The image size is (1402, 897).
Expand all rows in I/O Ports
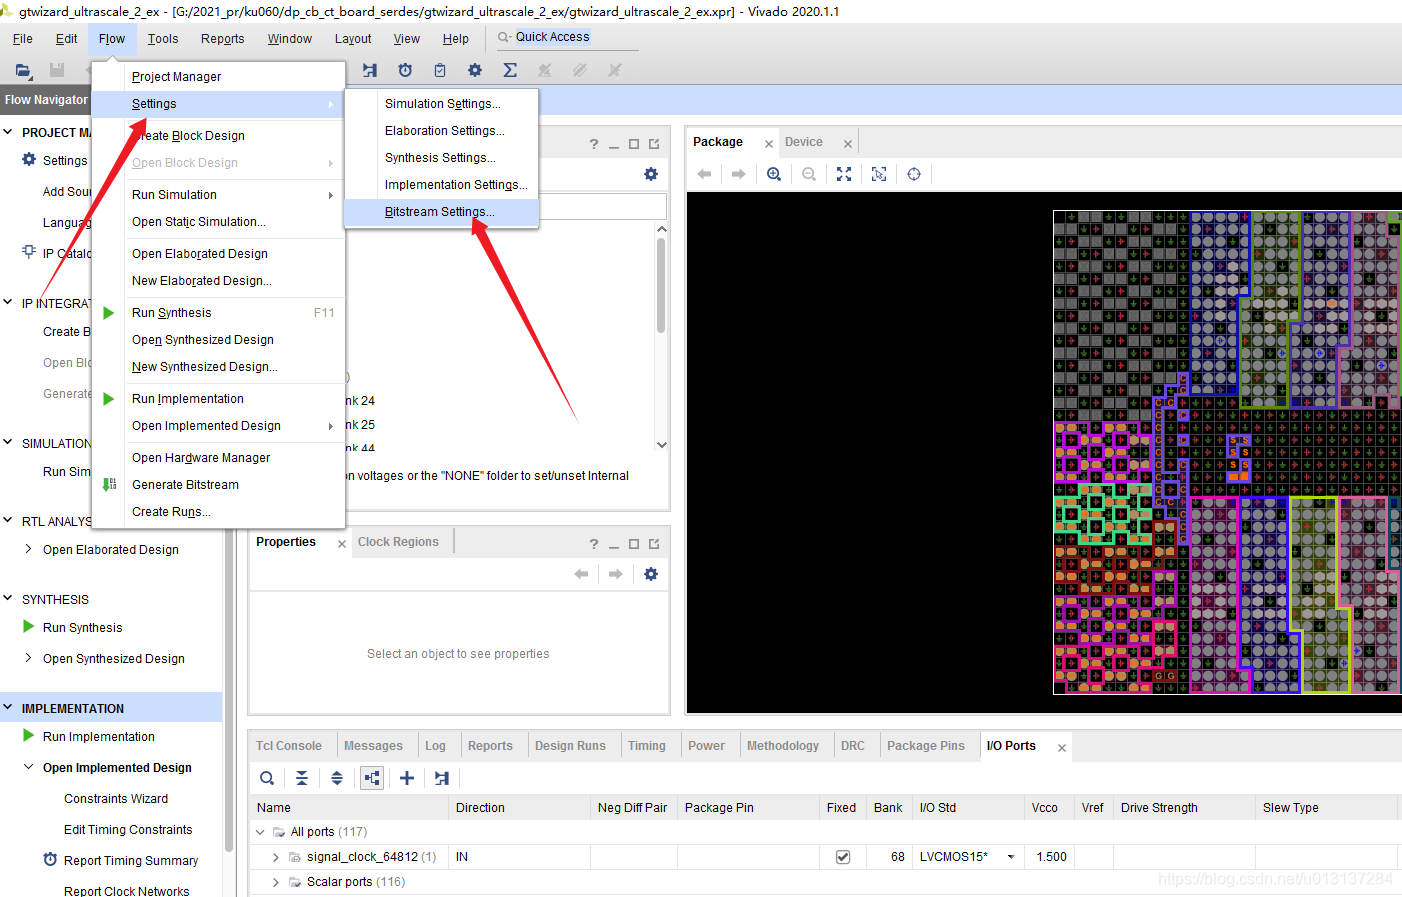pyautogui.click(x=337, y=778)
